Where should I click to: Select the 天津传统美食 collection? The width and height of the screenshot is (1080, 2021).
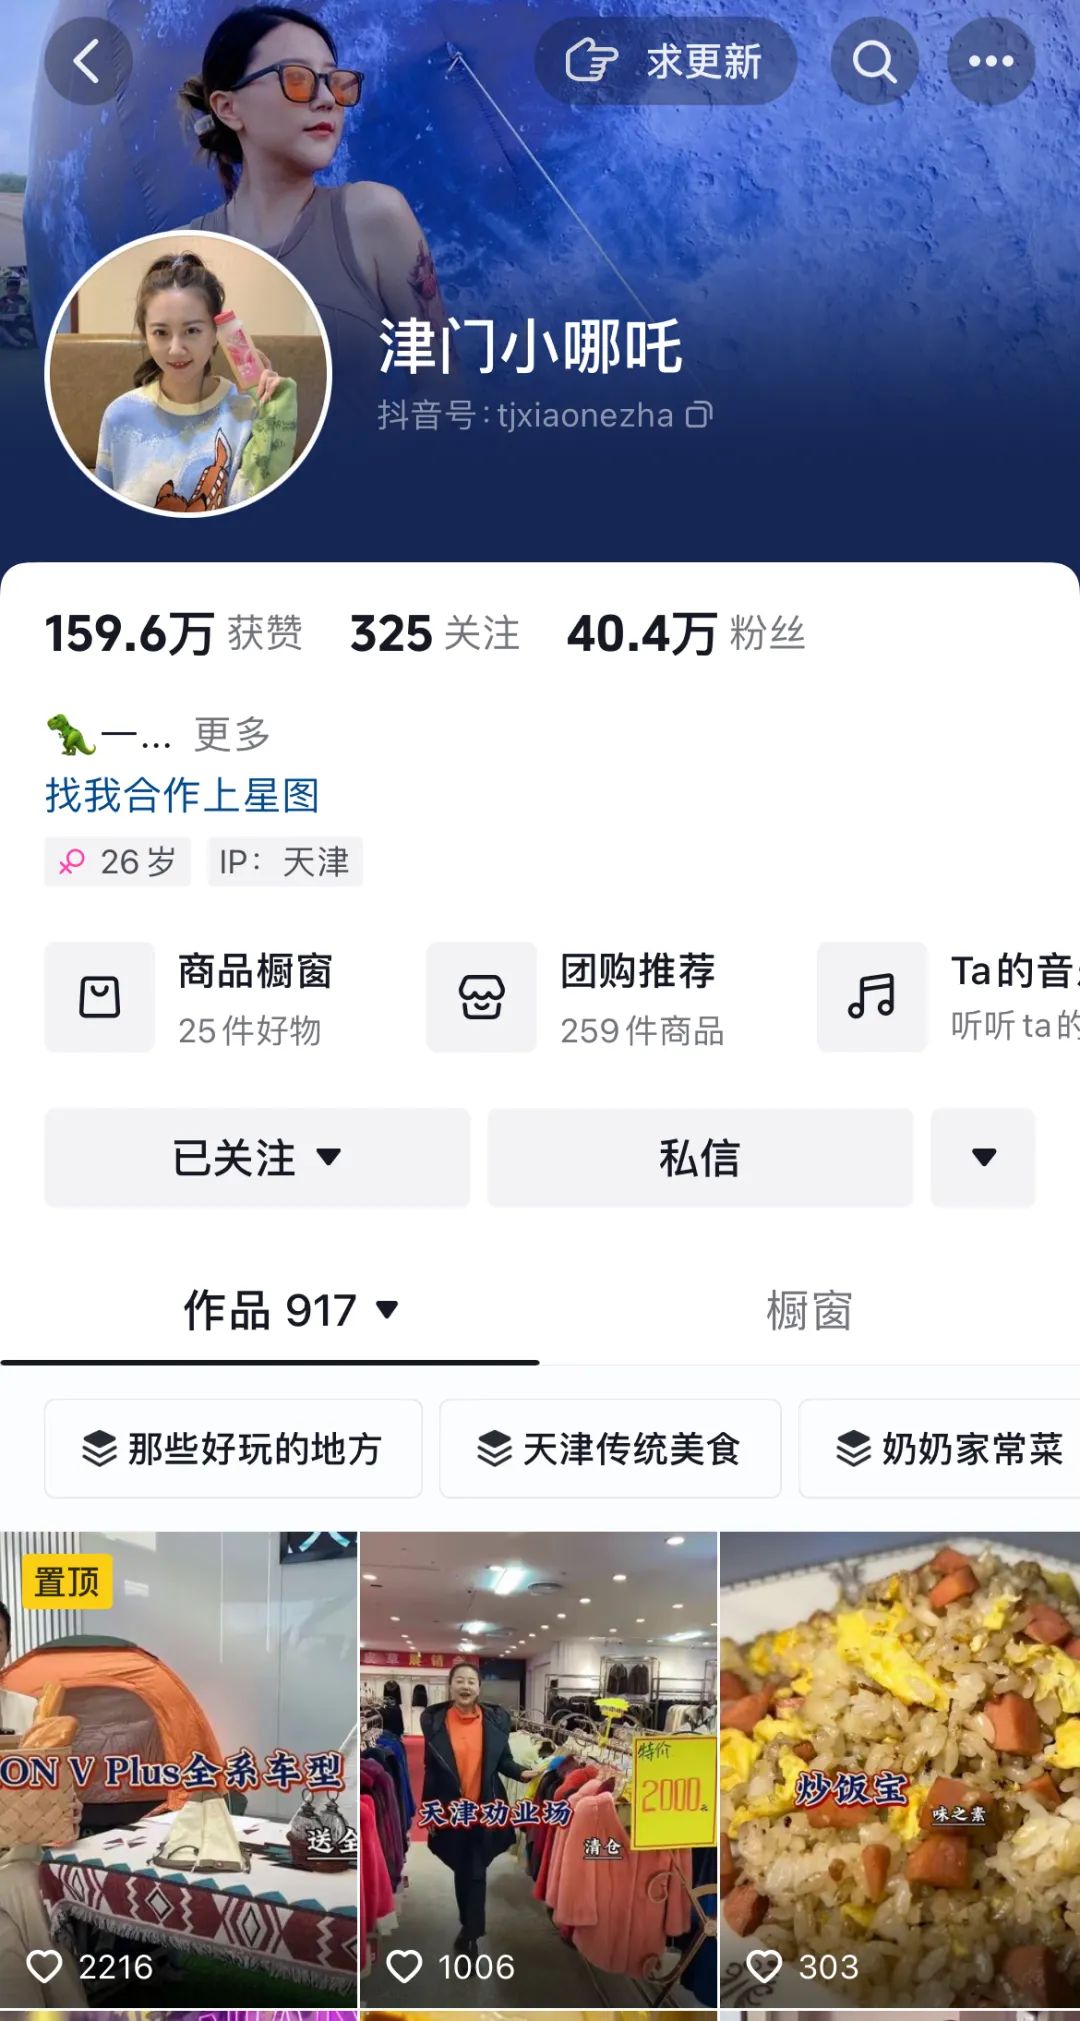(610, 1448)
